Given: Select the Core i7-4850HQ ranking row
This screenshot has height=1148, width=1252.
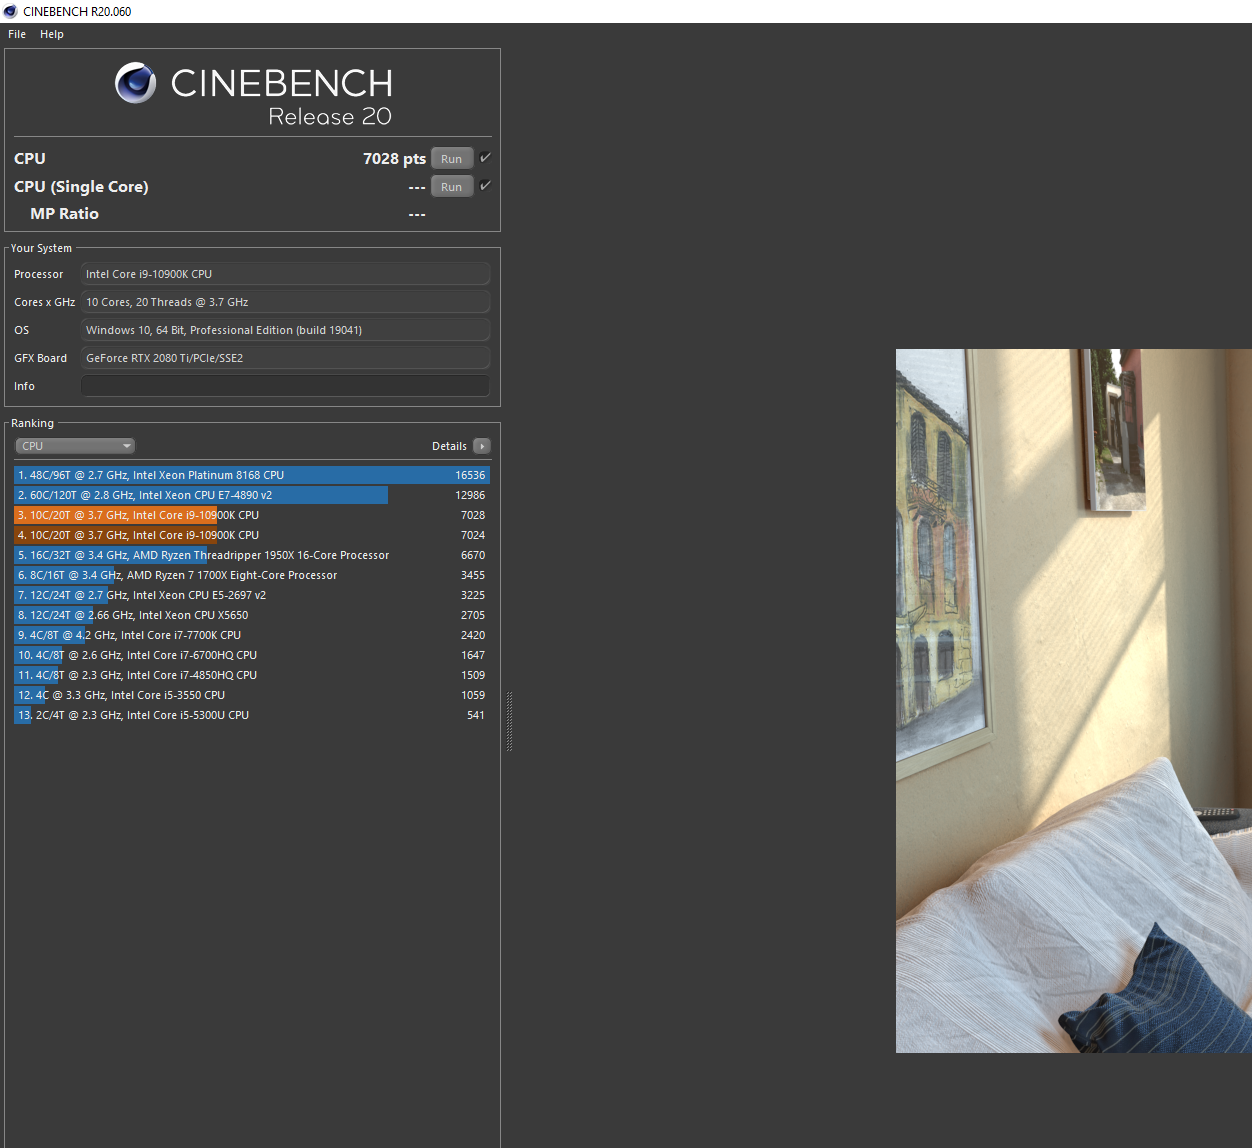Looking at the screenshot, I should pos(252,675).
